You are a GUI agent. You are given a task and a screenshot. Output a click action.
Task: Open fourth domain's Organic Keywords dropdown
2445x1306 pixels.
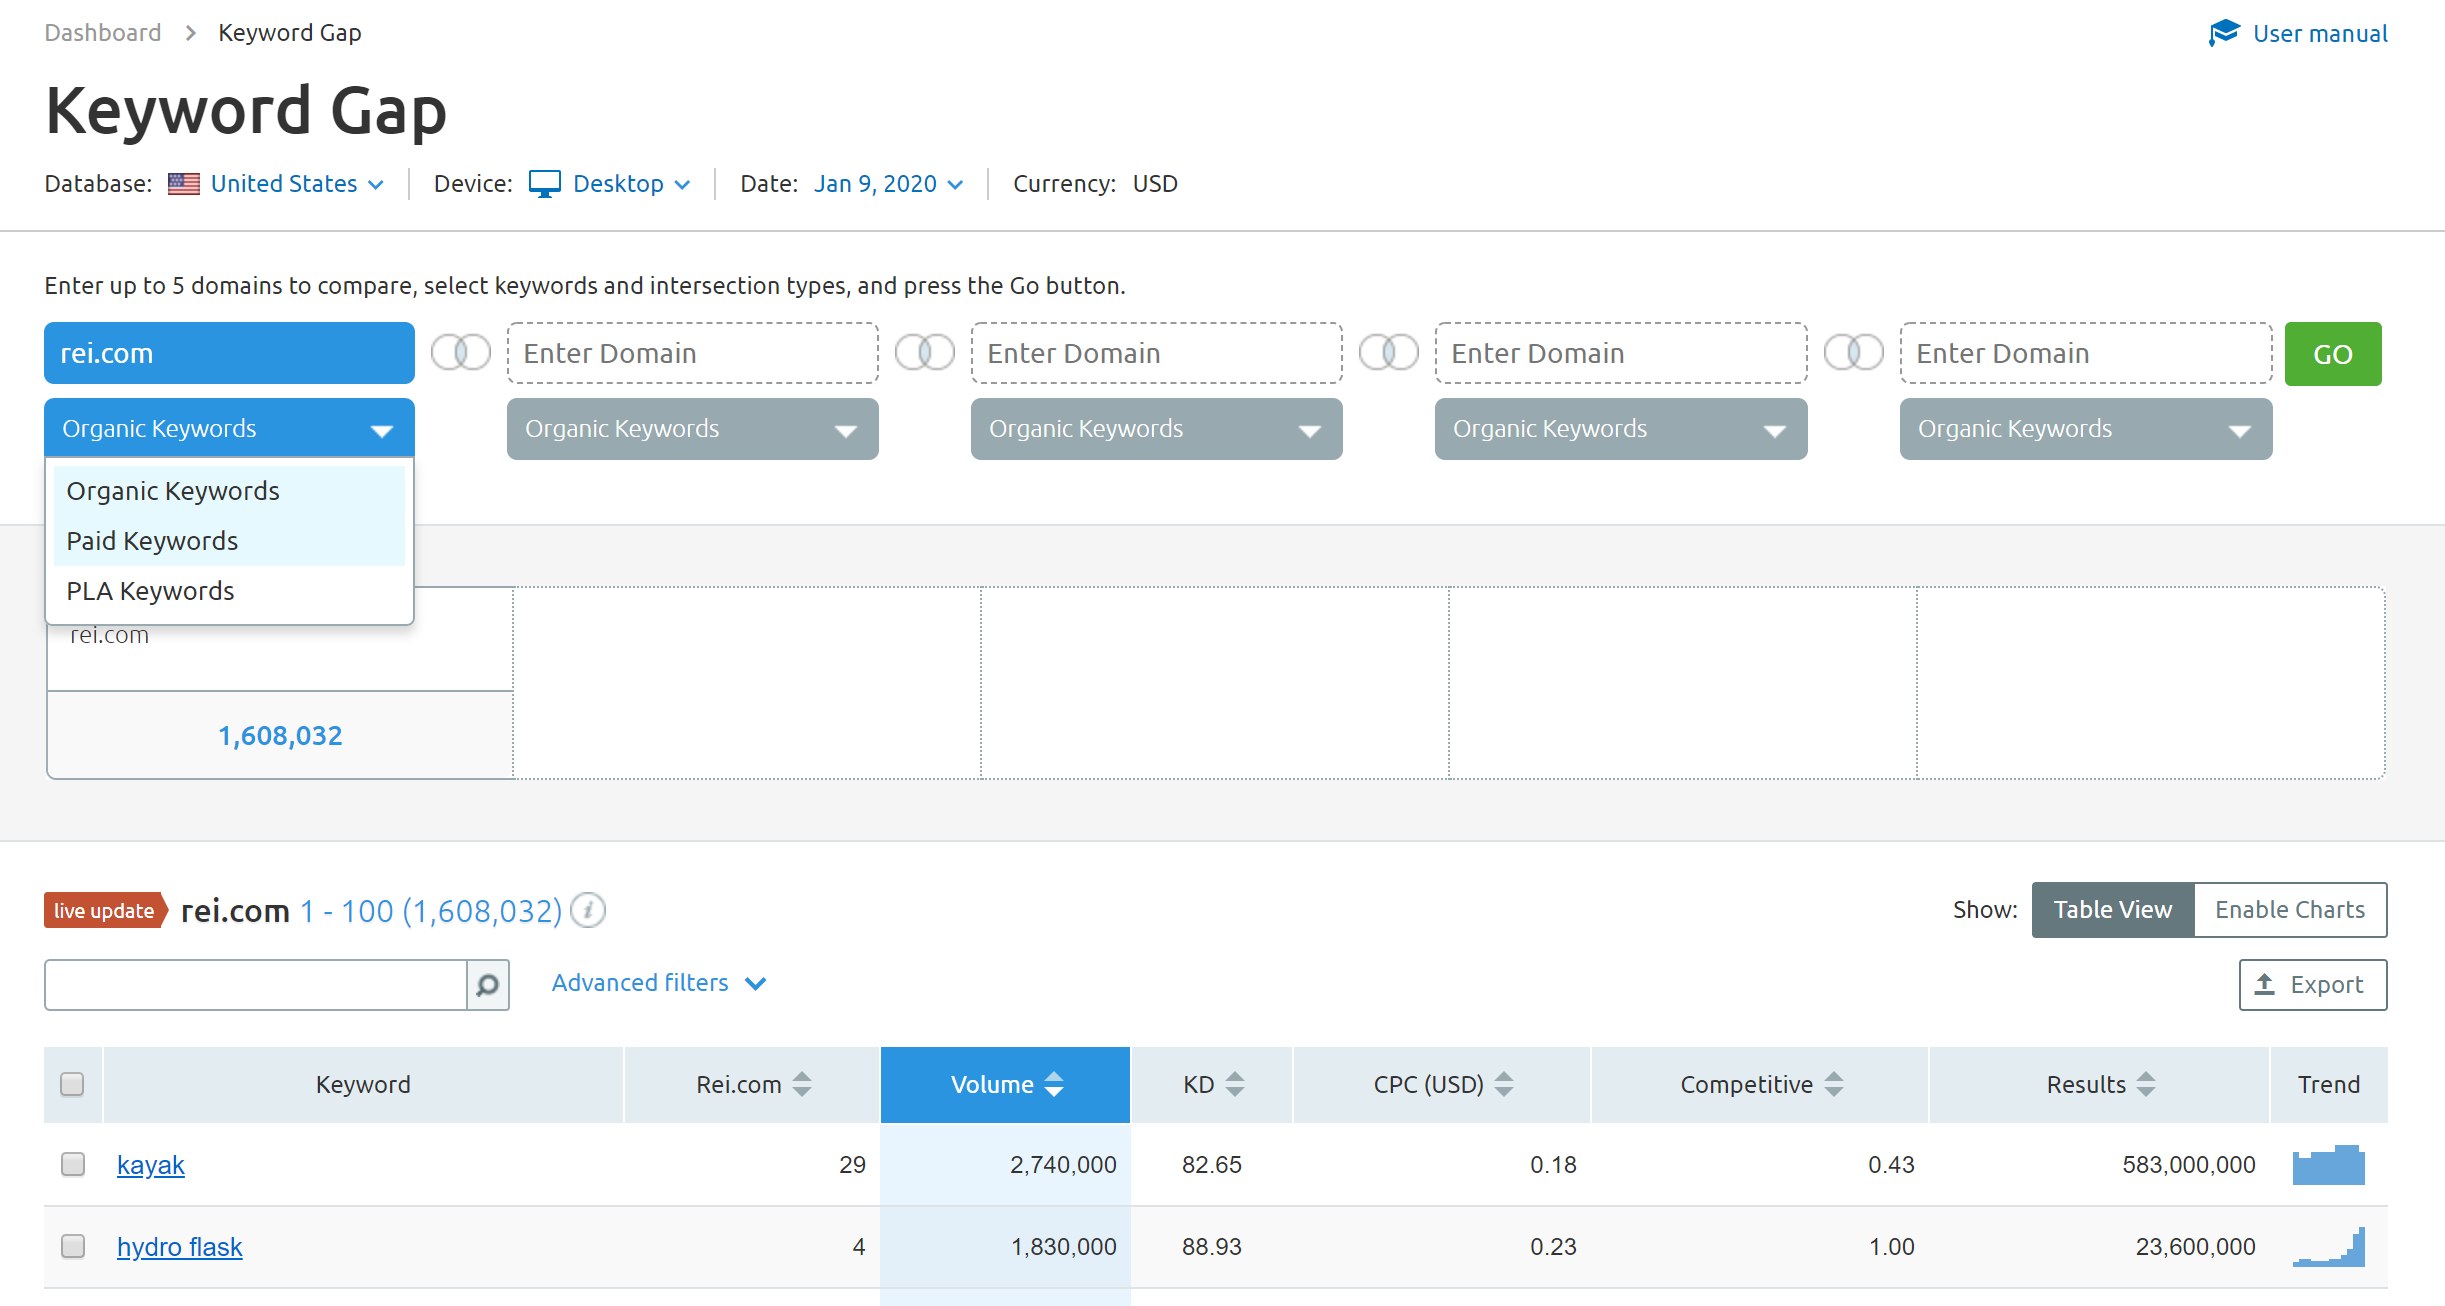(1620, 429)
